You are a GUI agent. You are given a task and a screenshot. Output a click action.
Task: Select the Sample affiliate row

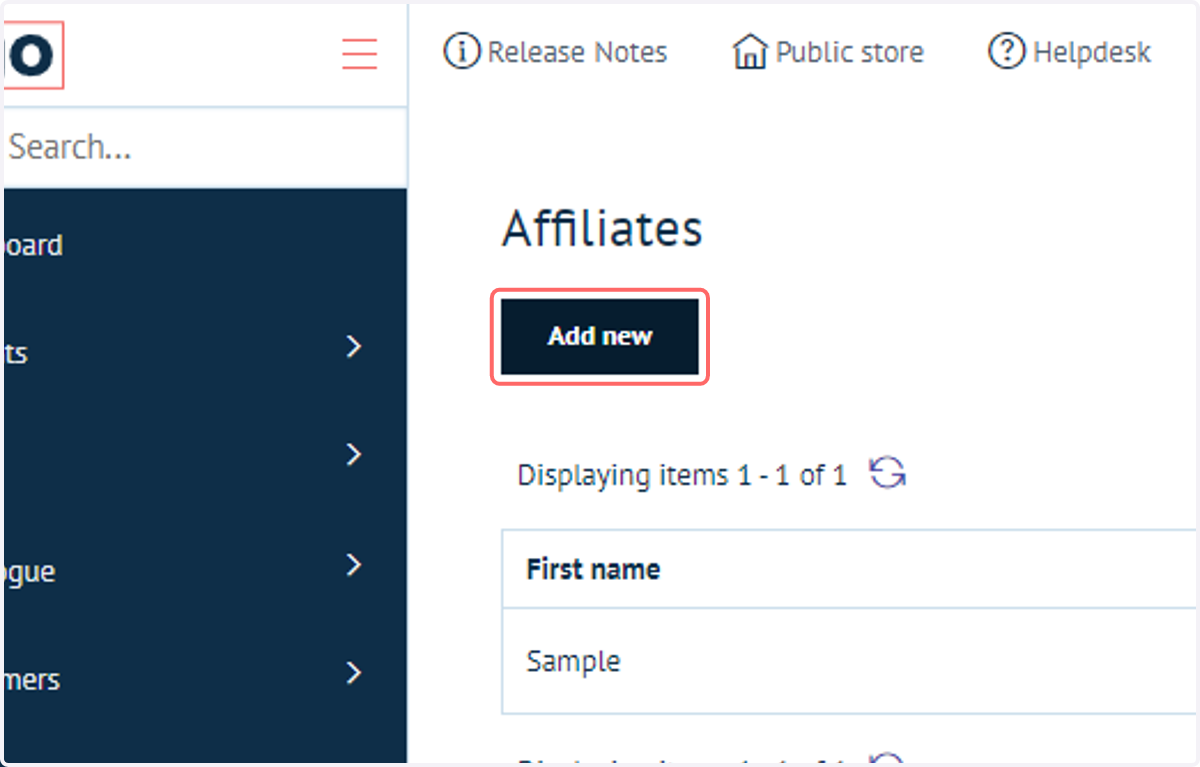click(850, 661)
